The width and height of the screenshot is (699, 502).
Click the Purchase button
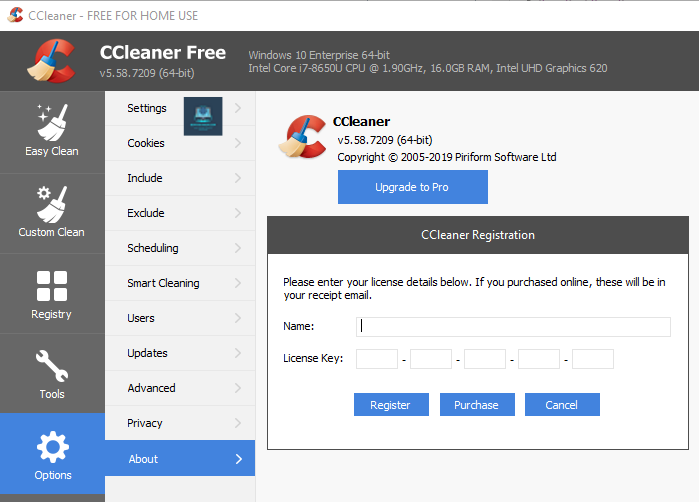477,405
